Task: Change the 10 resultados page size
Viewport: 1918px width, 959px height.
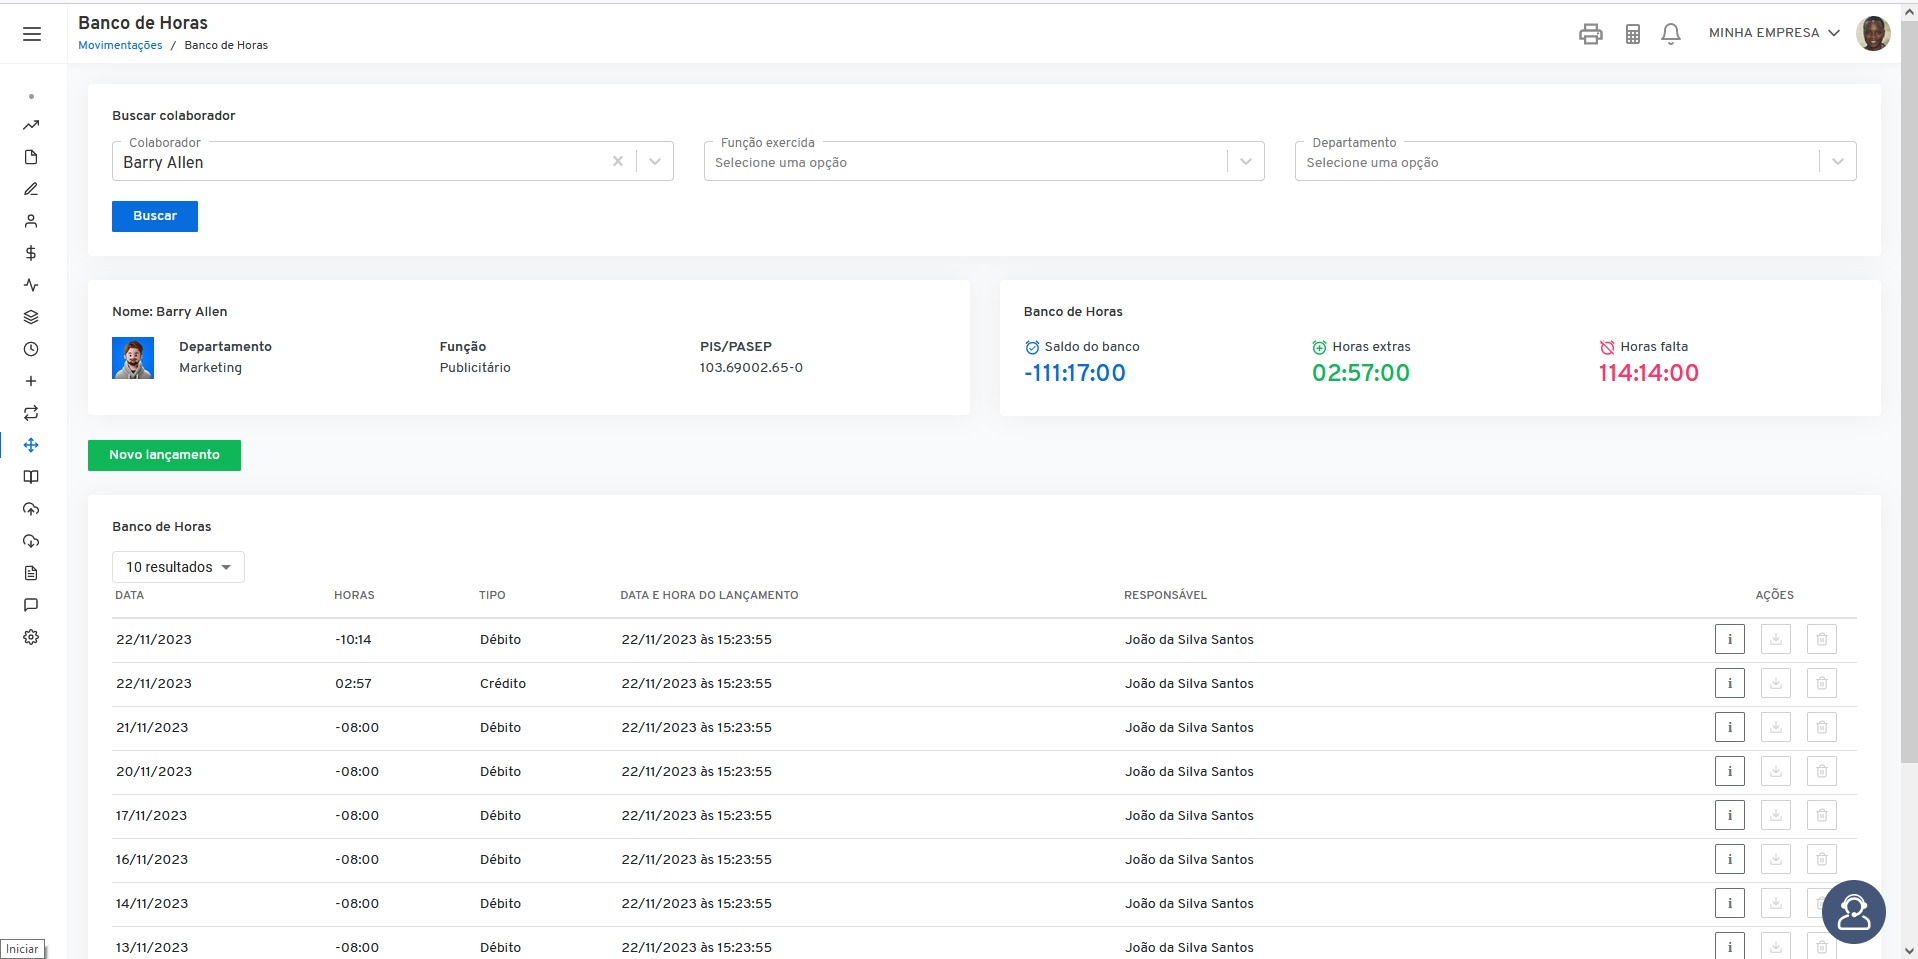Action: (x=178, y=567)
